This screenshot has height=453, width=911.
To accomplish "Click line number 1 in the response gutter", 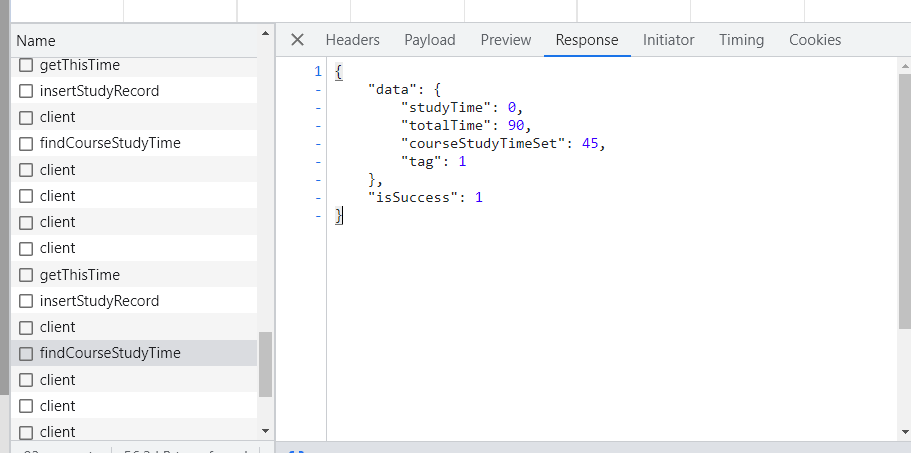I will click(x=317, y=71).
